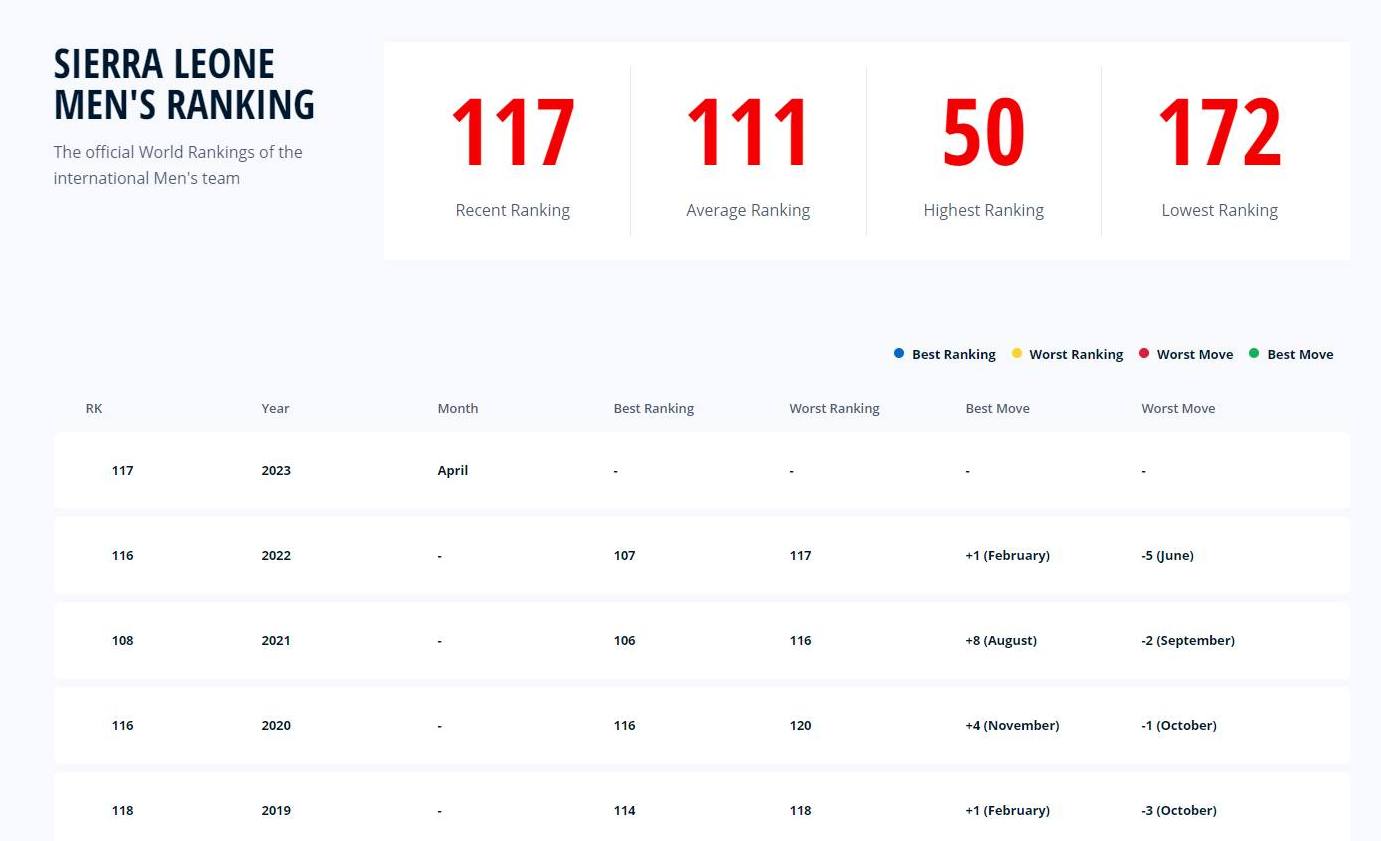Click the green Best Move legend dot
Image resolution: width=1381 pixels, height=841 pixels.
1254,353
